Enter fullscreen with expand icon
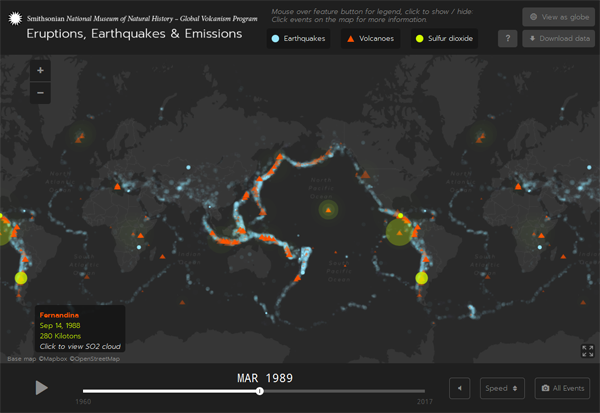Screen dimensions: 600x413 [587, 351]
